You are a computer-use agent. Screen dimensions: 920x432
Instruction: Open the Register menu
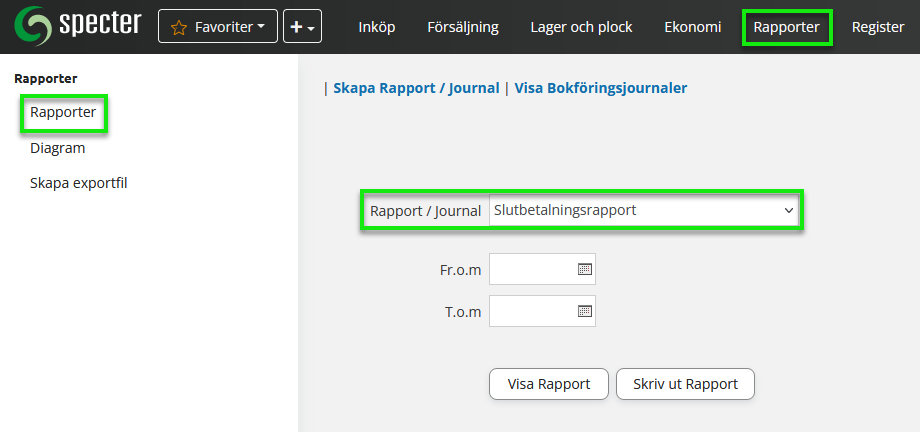point(877,27)
